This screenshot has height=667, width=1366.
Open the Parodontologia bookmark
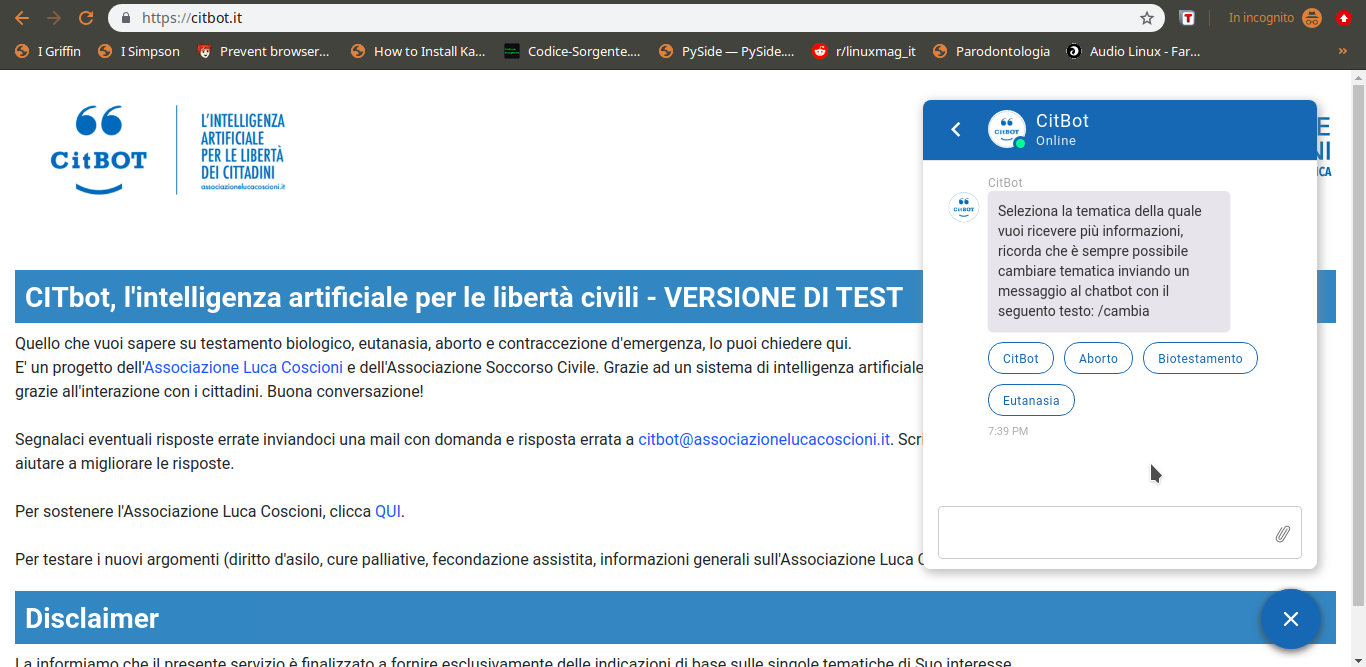pyautogui.click(x=991, y=51)
